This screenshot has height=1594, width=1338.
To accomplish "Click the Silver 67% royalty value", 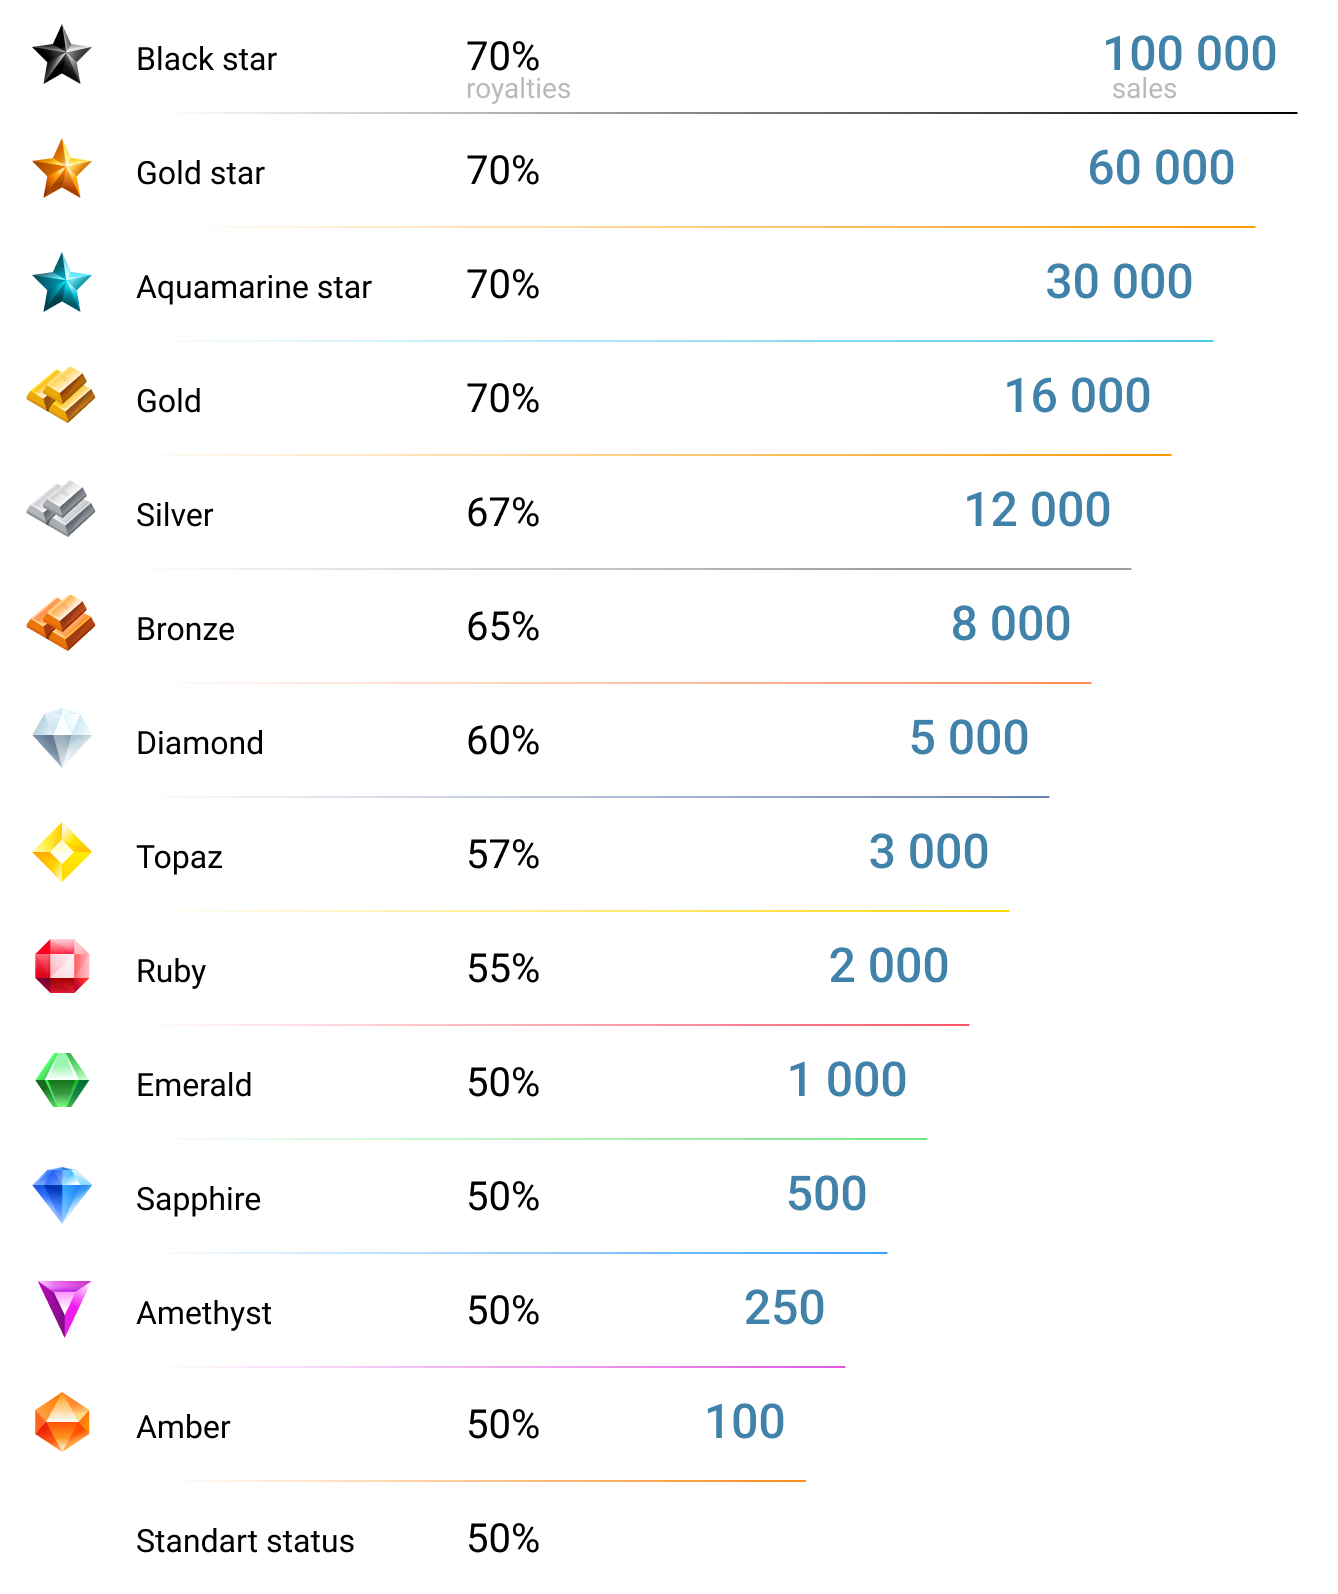I will click(503, 513).
